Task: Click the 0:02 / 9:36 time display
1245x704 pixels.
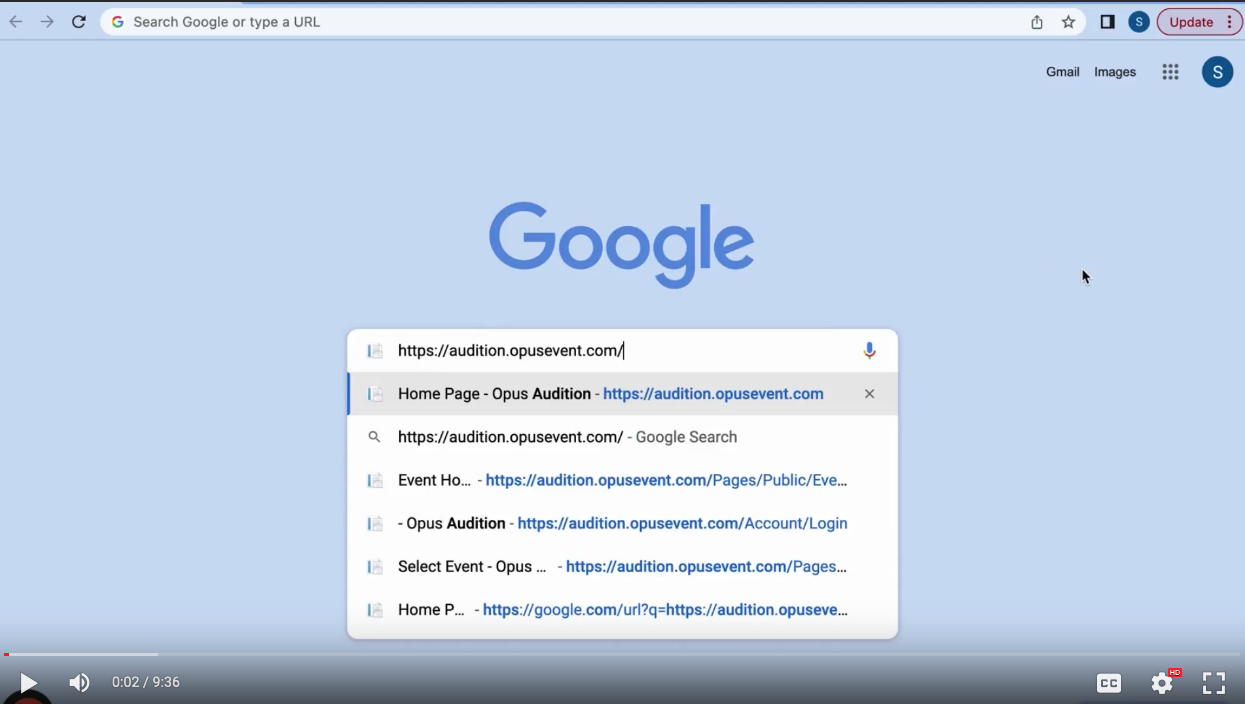Action: [x=146, y=682]
